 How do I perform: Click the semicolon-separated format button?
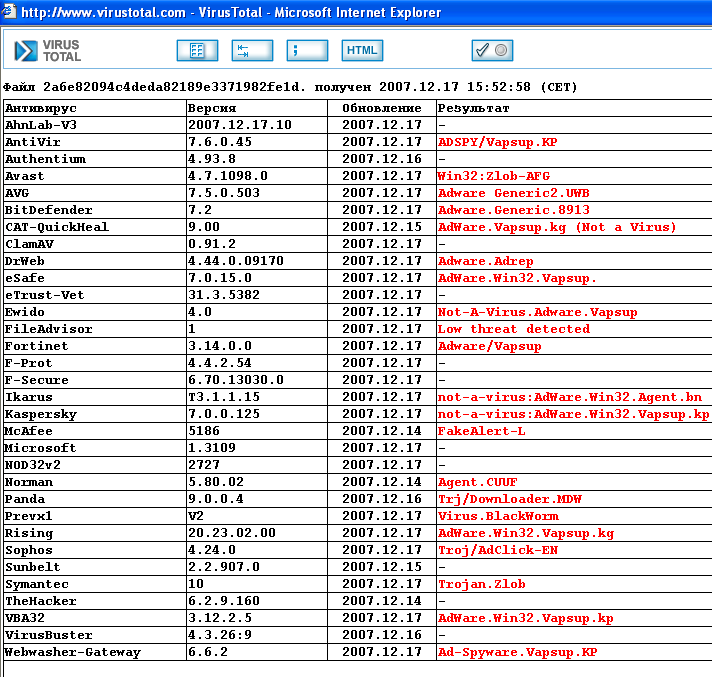307,50
